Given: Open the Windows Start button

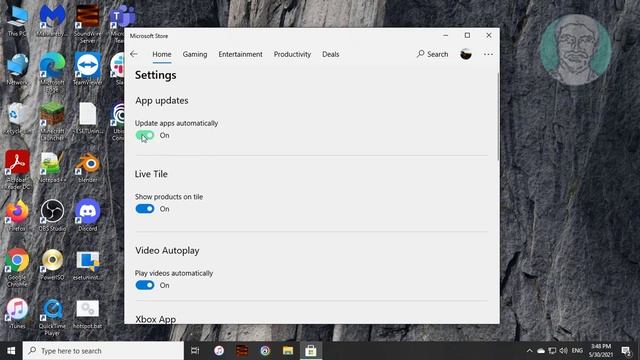Looking at the screenshot, I should 11,351.
